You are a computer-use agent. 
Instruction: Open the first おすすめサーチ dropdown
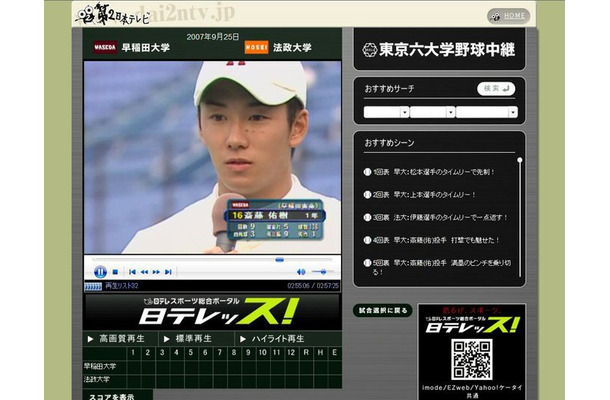point(386,112)
